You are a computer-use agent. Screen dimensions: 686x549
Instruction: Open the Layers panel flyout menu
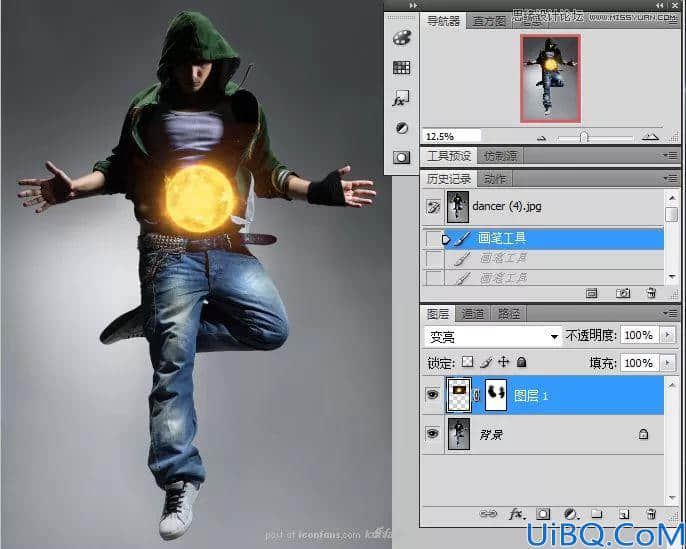coord(670,313)
